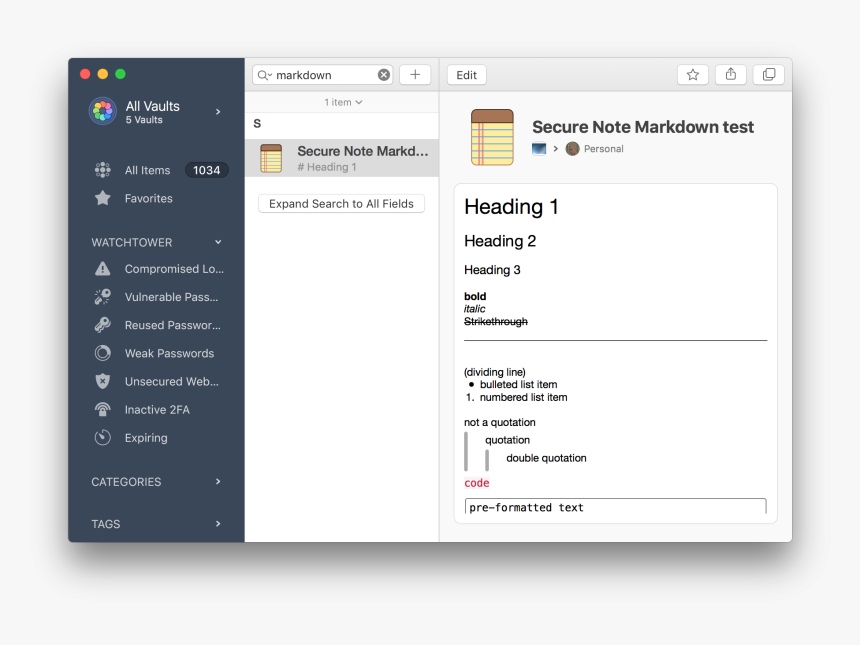Select the Unsecured Websites shield icon
The height and width of the screenshot is (645, 860).
(x=102, y=381)
